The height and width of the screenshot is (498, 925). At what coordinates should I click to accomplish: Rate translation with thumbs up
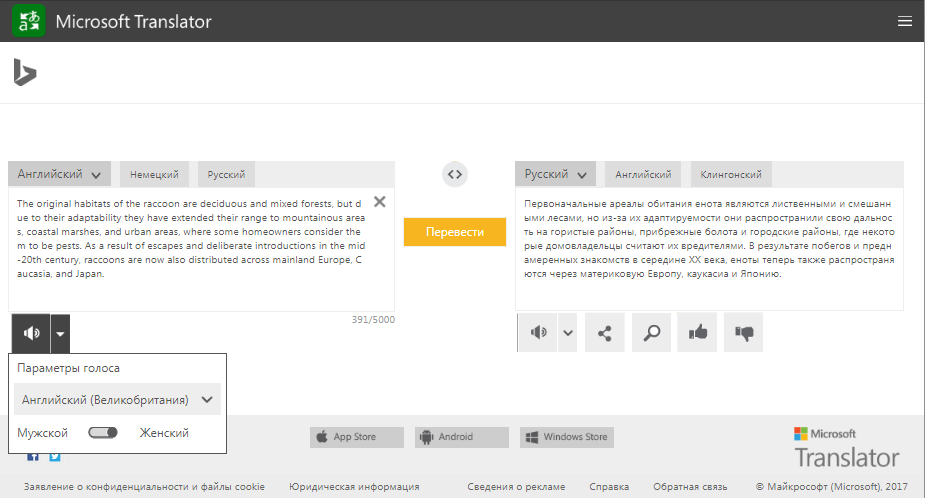tap(697, 333)
